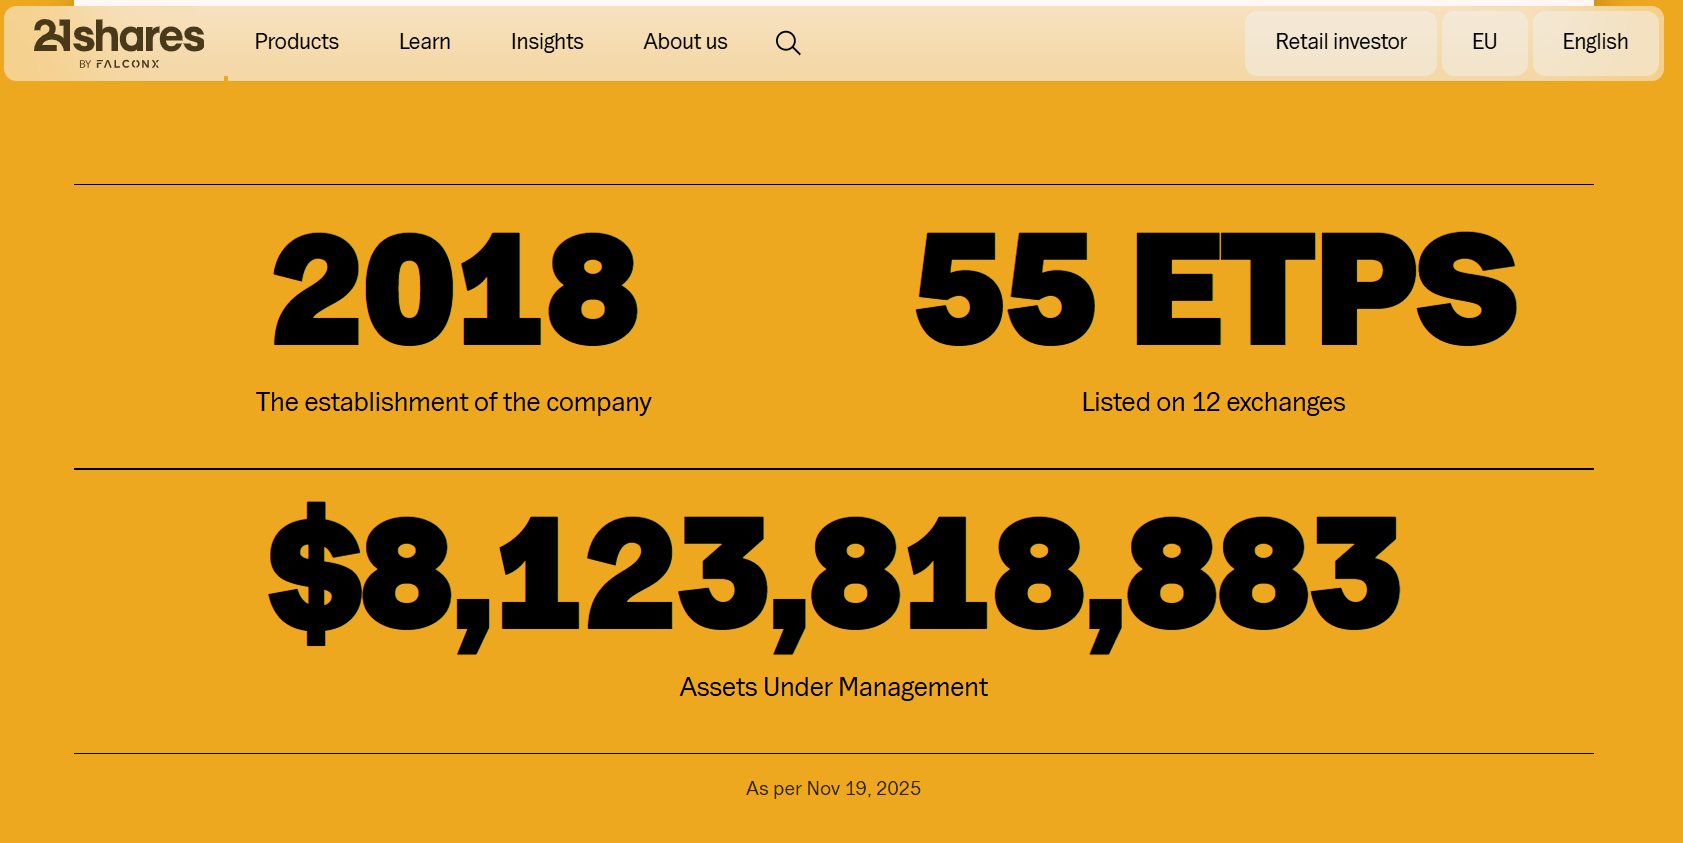Go to the Insights section

point(547,42)
